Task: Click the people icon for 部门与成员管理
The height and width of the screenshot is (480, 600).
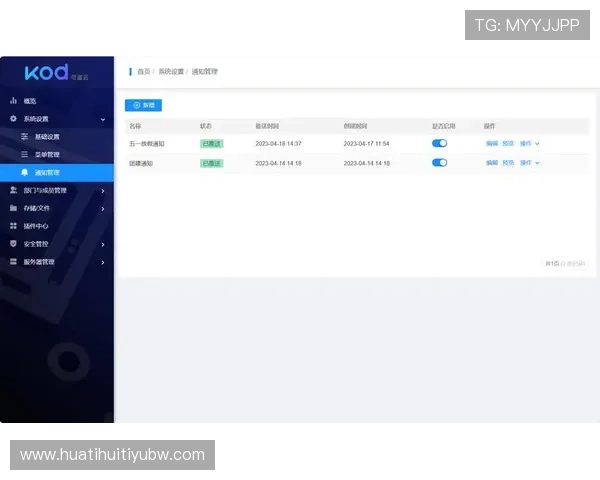Action: tap(13, 190)
